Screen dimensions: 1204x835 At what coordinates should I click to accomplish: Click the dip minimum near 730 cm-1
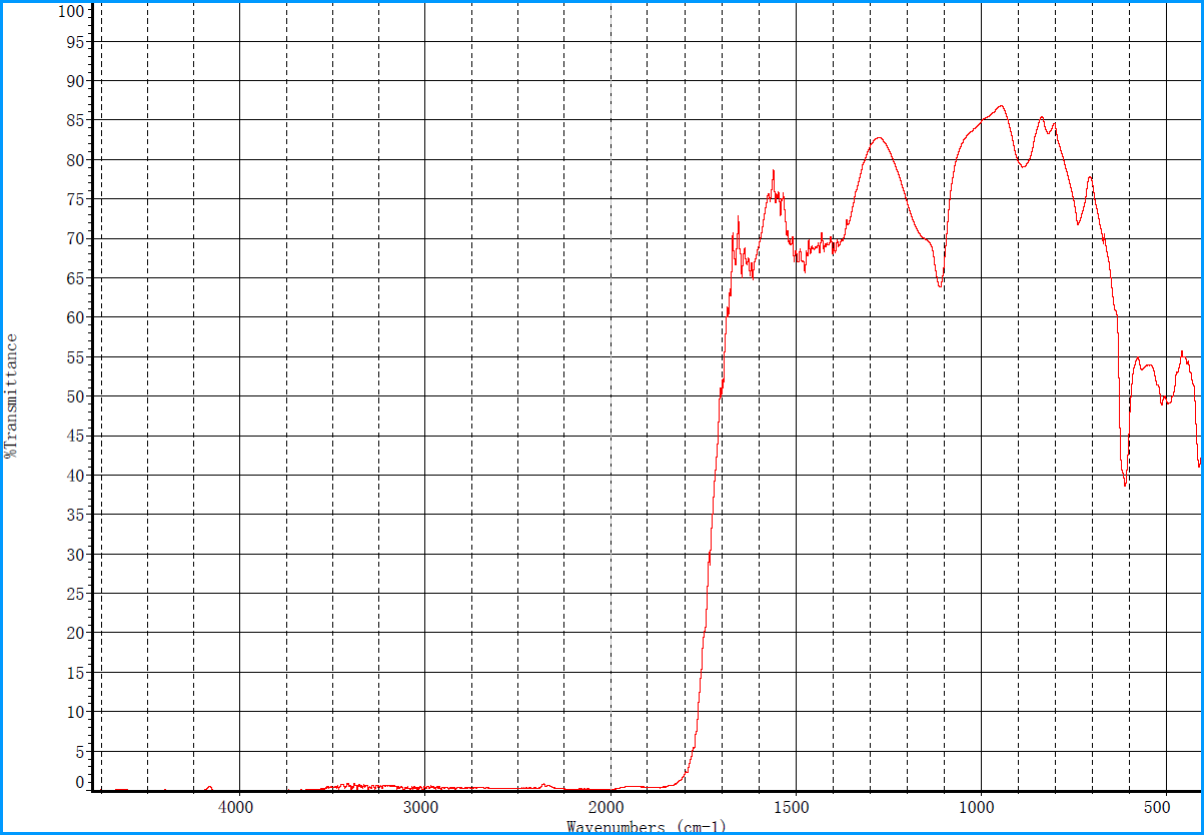[x=1078, y=224]
